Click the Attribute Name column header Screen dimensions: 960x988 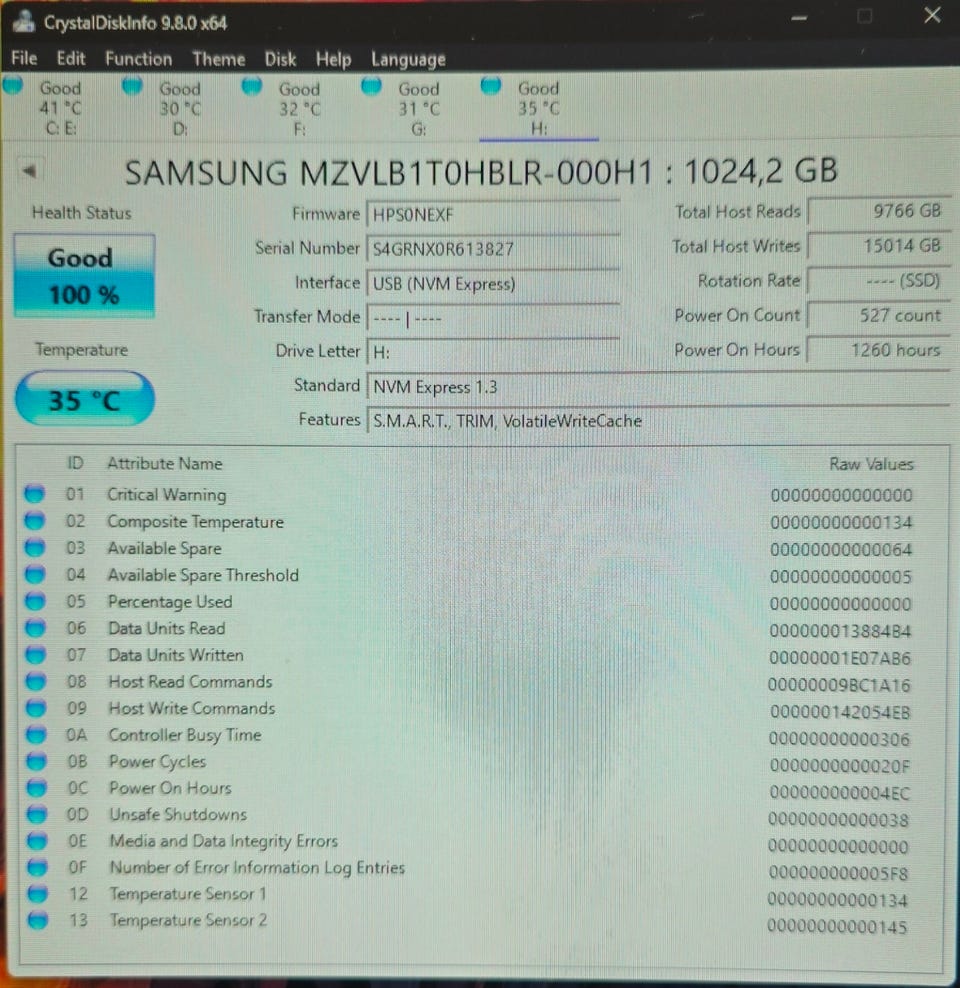pos(164,464)
